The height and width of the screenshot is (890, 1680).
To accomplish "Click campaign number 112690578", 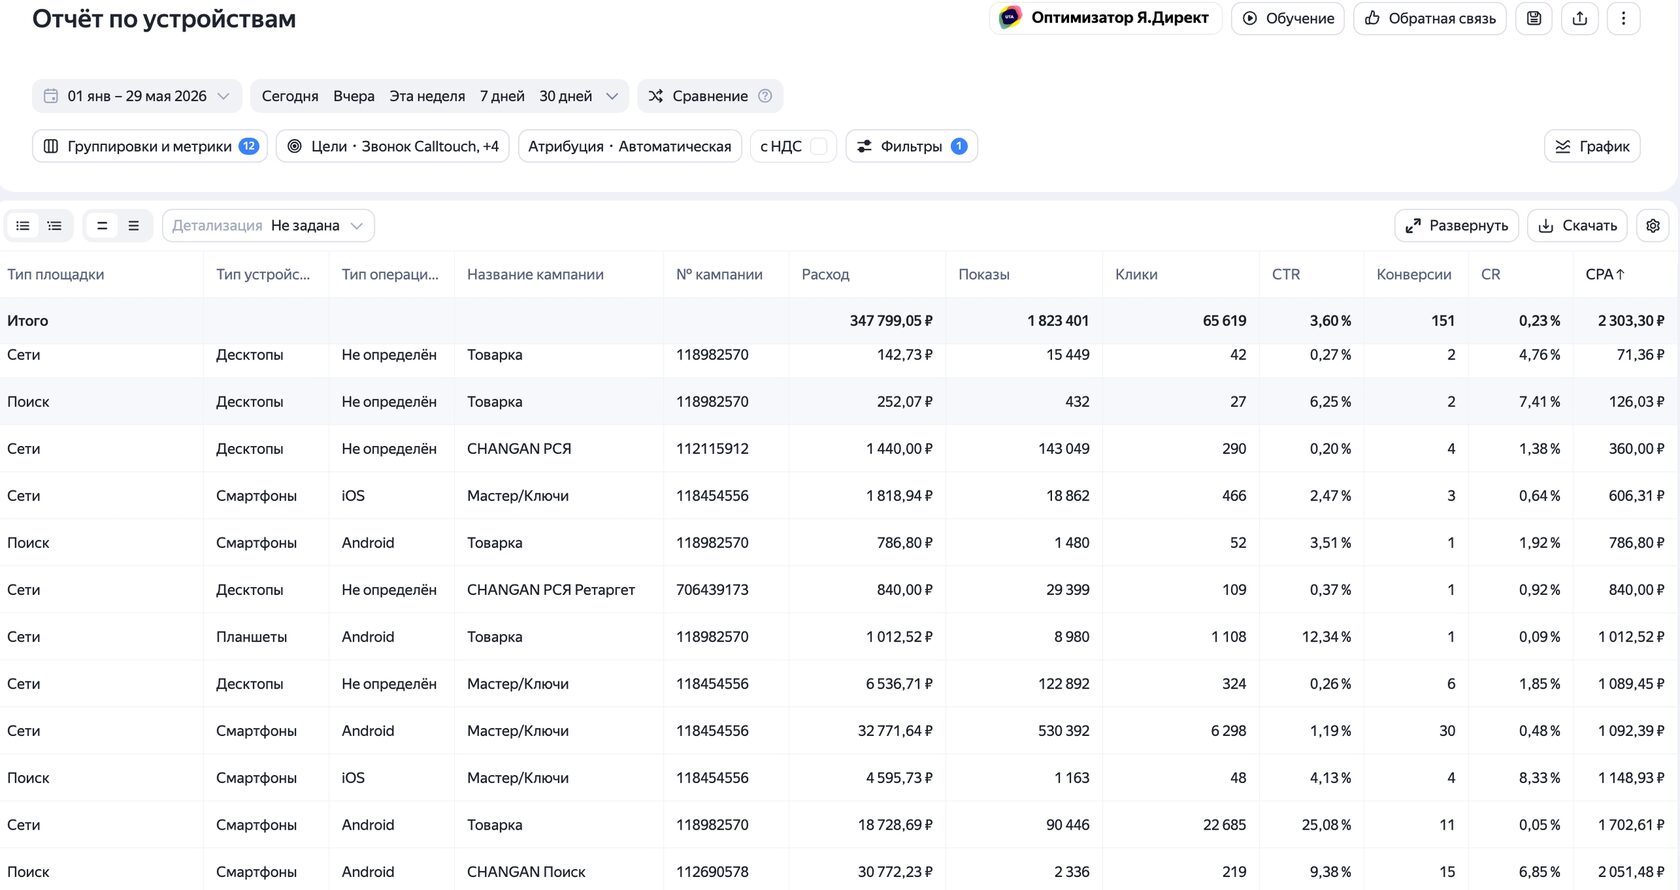I will click(712, 872).
